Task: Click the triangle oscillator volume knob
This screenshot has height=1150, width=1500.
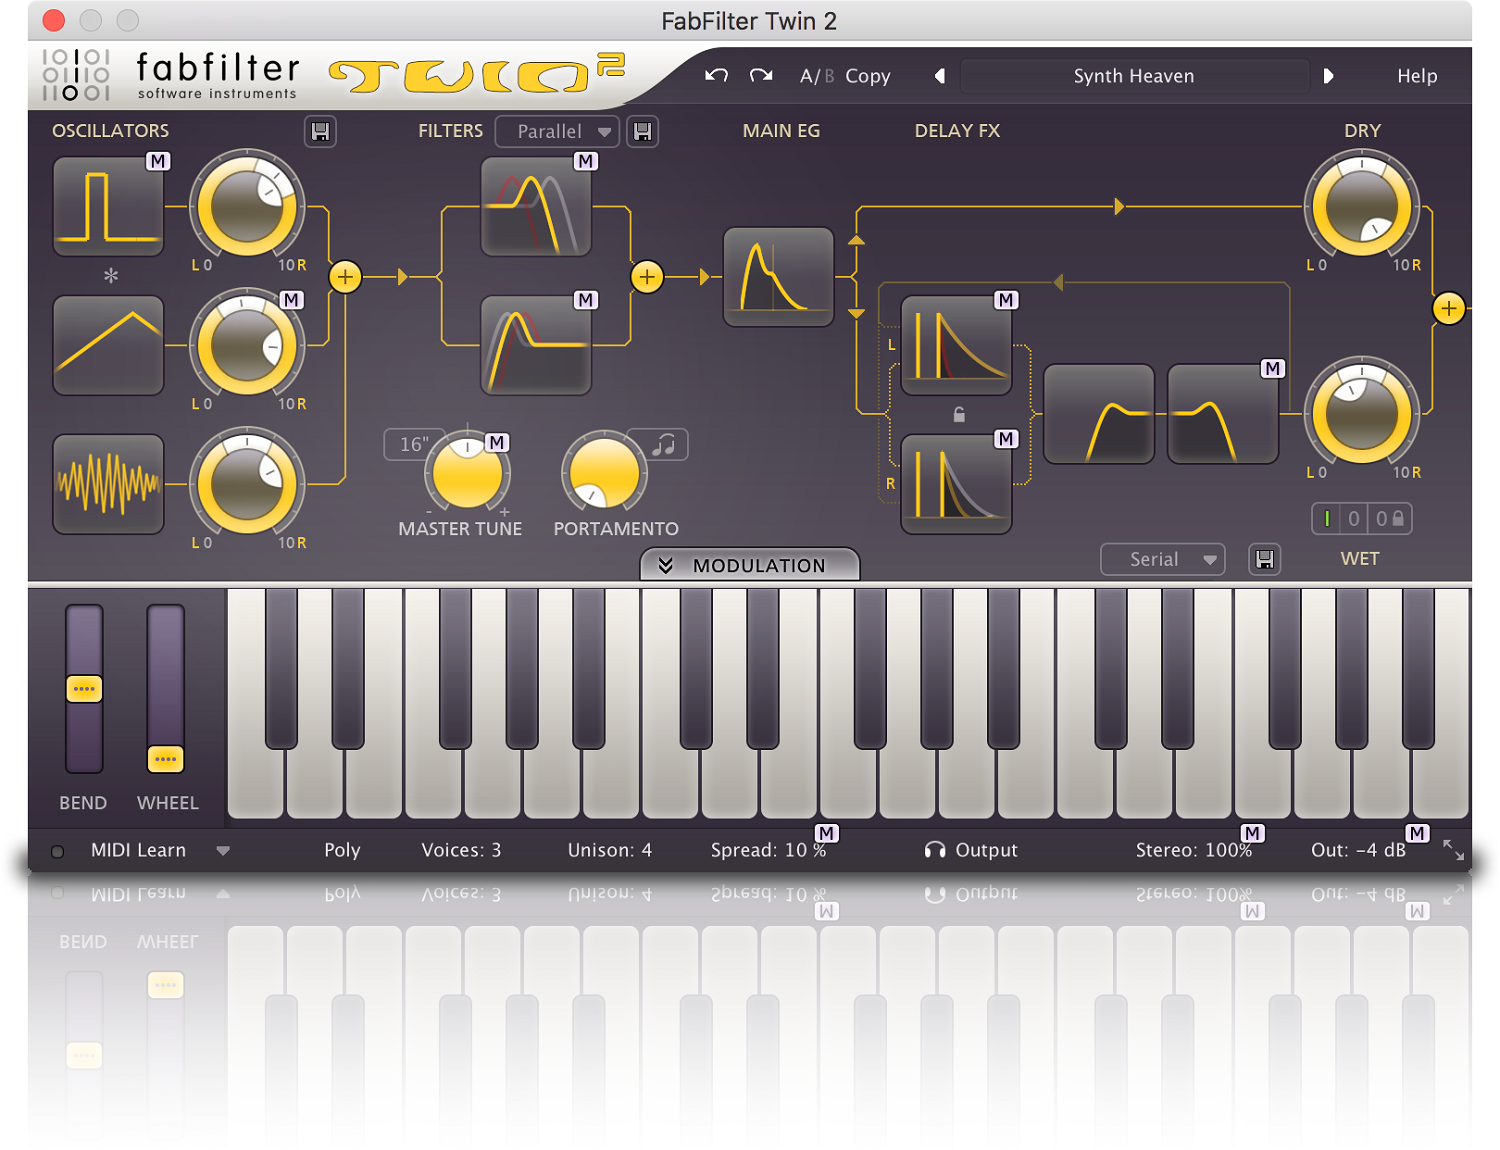Action: [x=246, y=346]
